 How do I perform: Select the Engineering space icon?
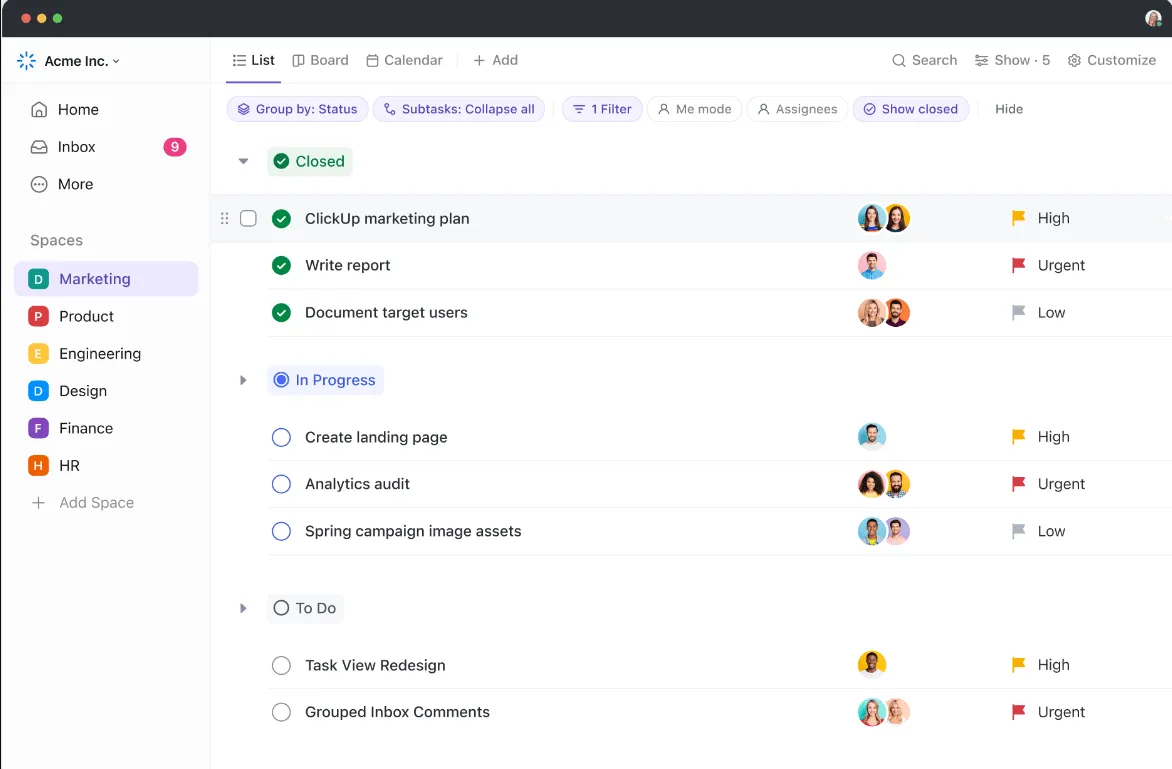coord(38,353)
